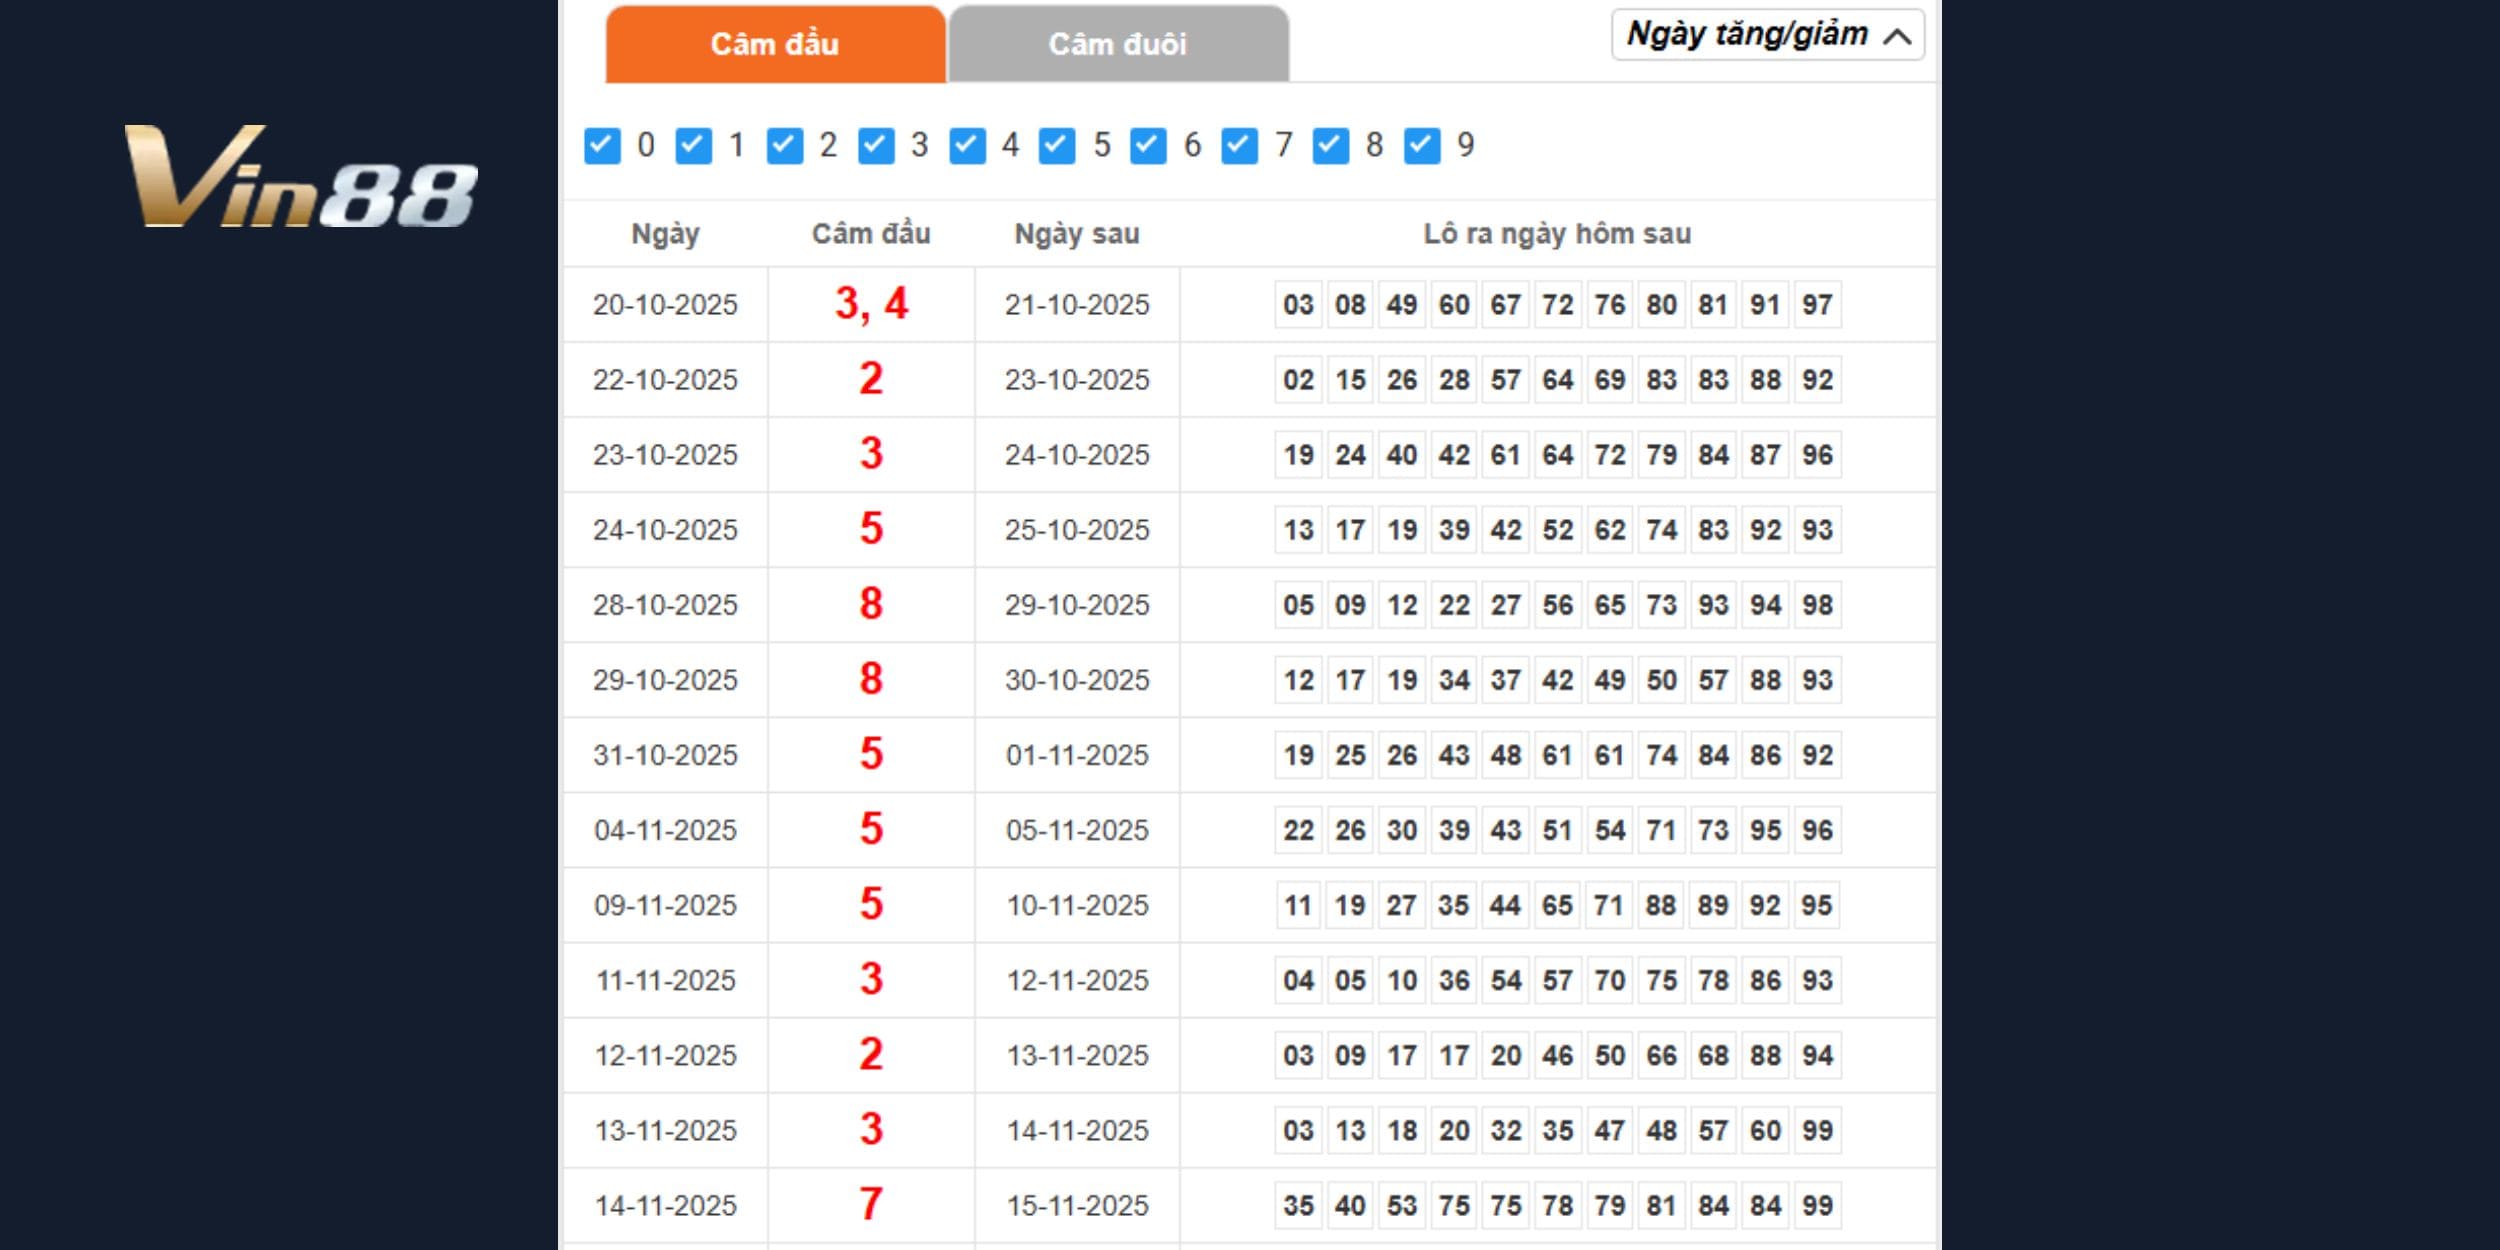Viewport: 2500px width, 1250px height.
Task: Toggle the digit 9 checkbox
Action: tap(1421, 146)
